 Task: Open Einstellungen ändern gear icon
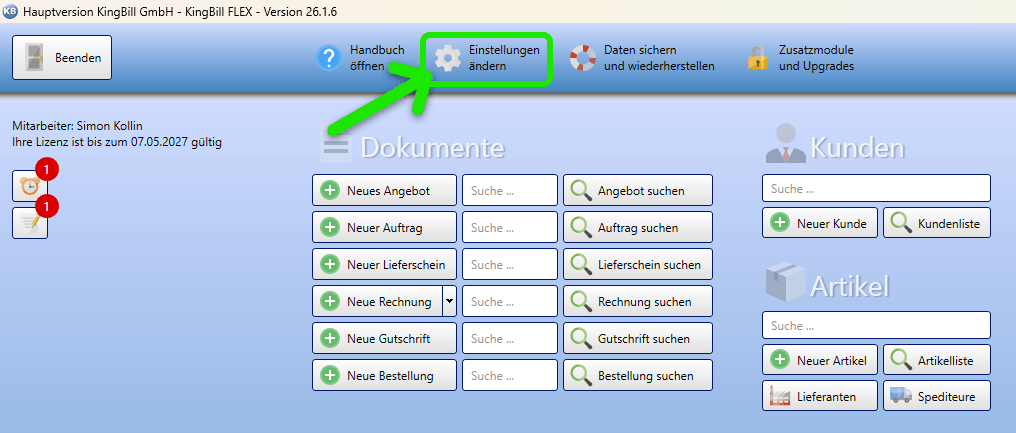tap(447, 58)
